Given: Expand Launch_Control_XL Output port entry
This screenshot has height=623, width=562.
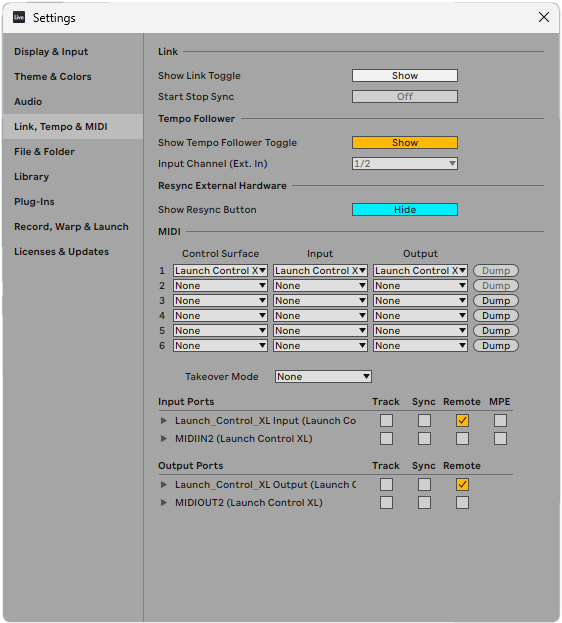Looking at the screenshot, I should pos(163,485).
